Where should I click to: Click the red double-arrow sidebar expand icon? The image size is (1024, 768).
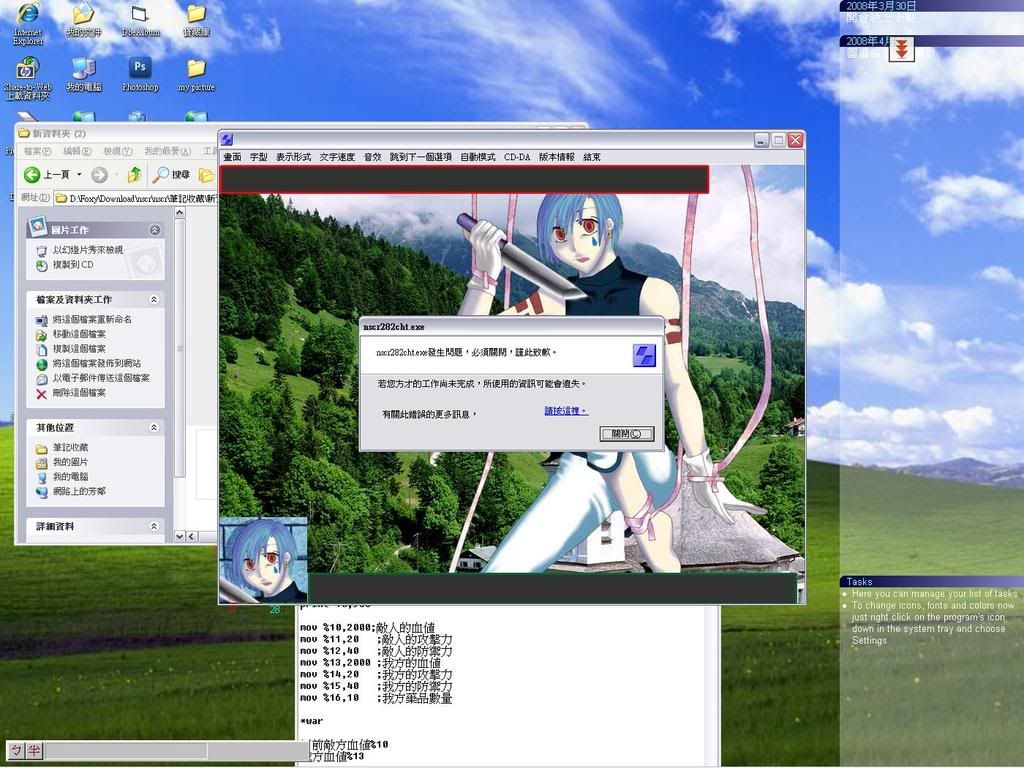[x=901, y=48]
